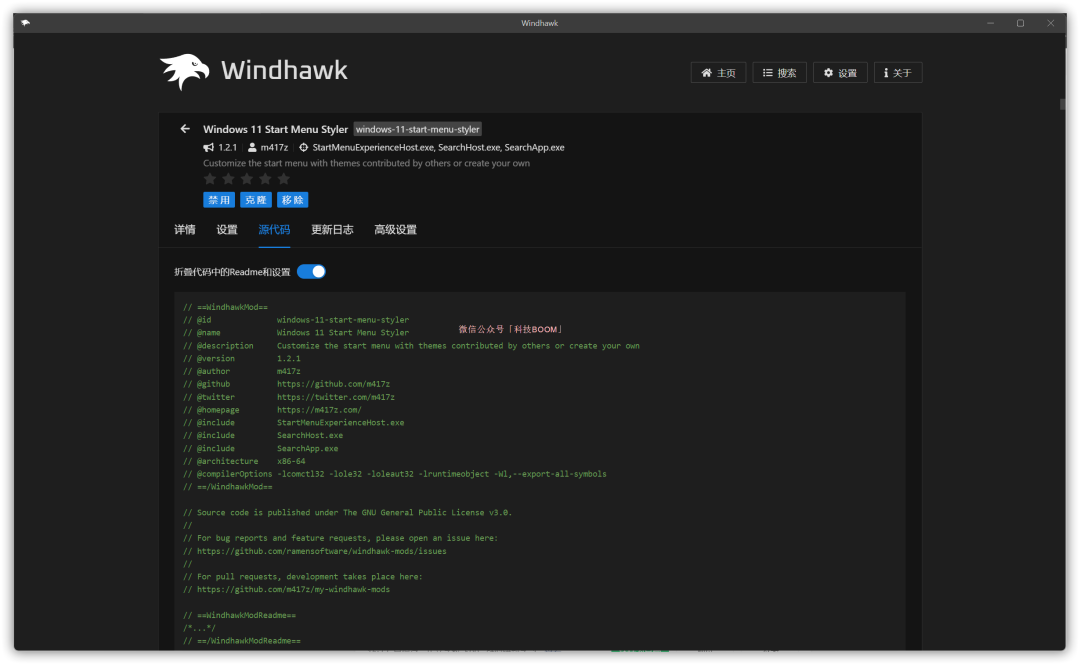Click the https://m417z.com/ homepage line
The width and height of the screenshot is (1080, 665).
tap(272, 410)
